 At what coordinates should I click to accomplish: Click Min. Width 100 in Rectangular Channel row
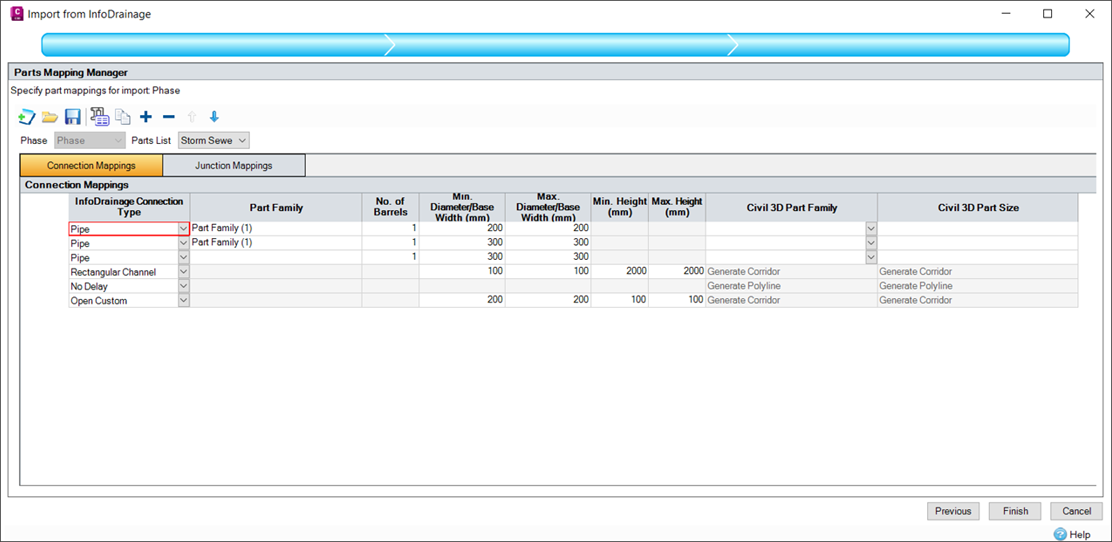[x=462, y=272]
